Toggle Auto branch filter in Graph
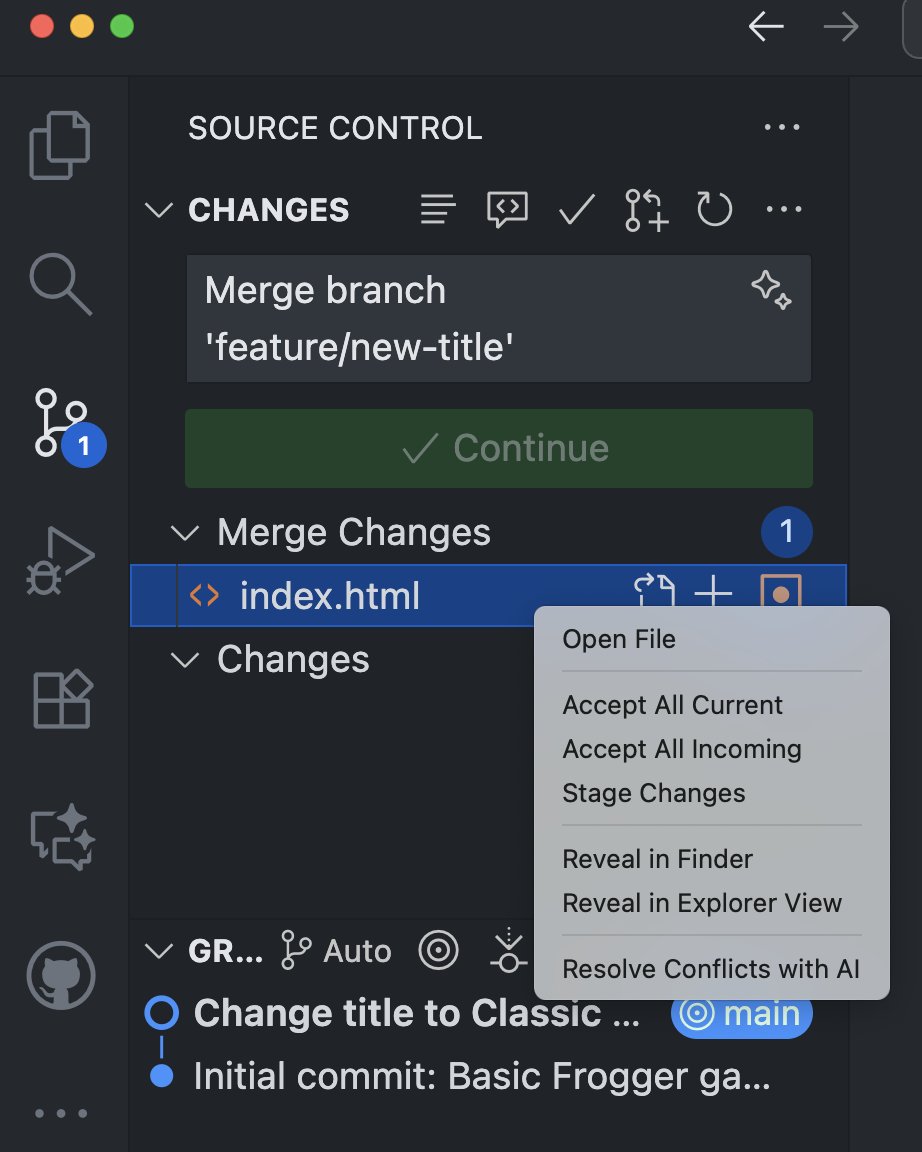 click(336, 951)
